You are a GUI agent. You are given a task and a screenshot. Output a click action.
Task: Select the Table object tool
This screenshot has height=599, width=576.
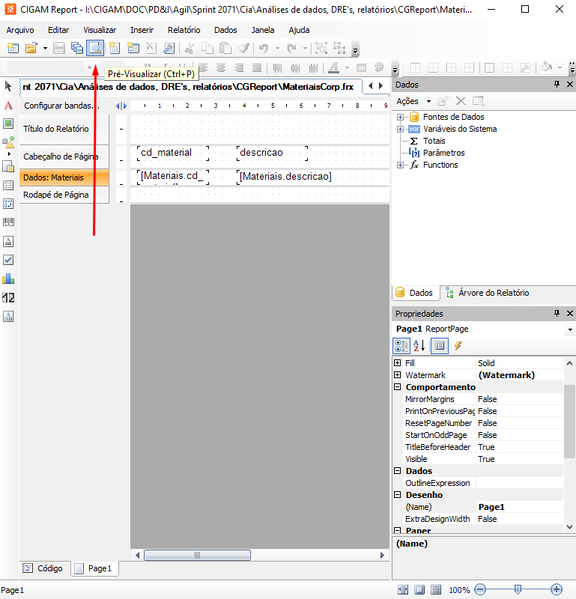point(8,185)
